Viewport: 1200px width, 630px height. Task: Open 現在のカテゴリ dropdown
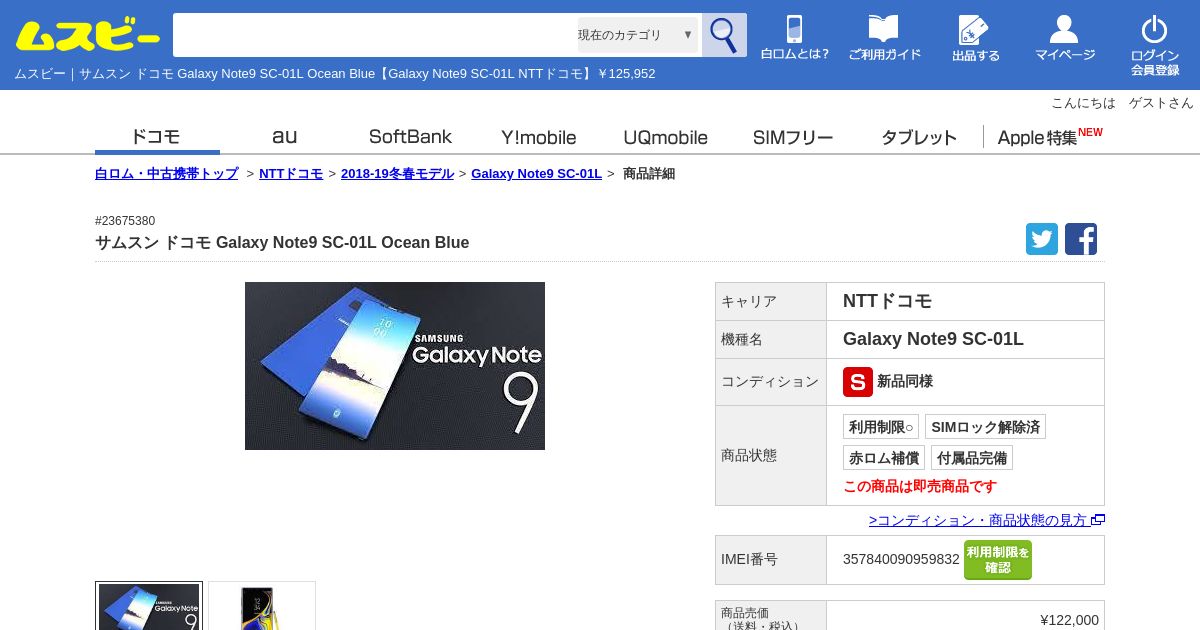tap(637, 35)
